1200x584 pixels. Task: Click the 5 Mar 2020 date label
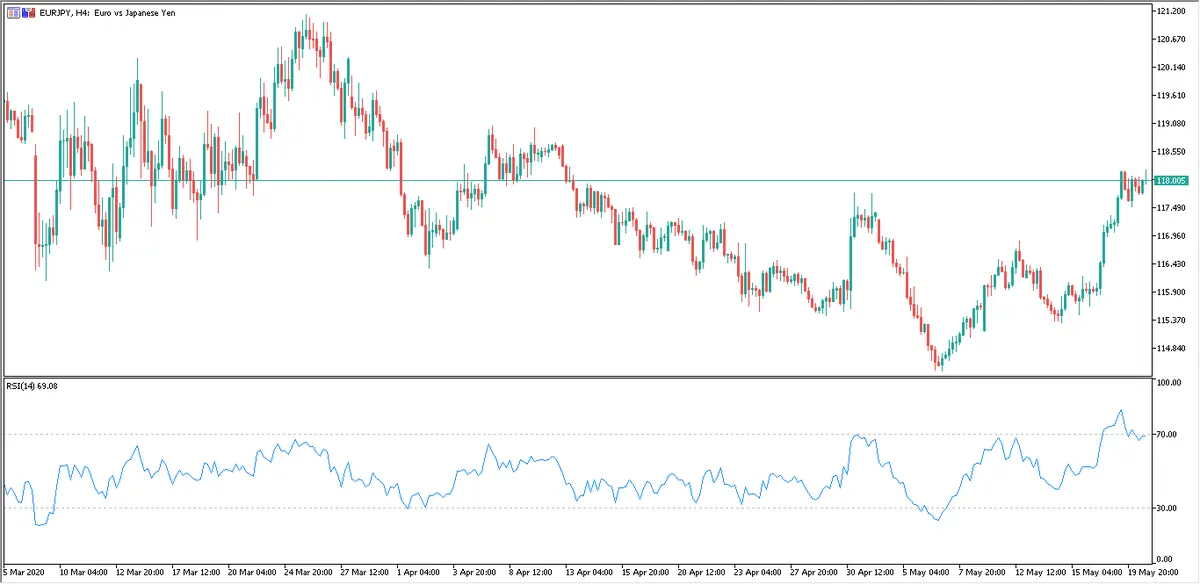tap(26, 574)
